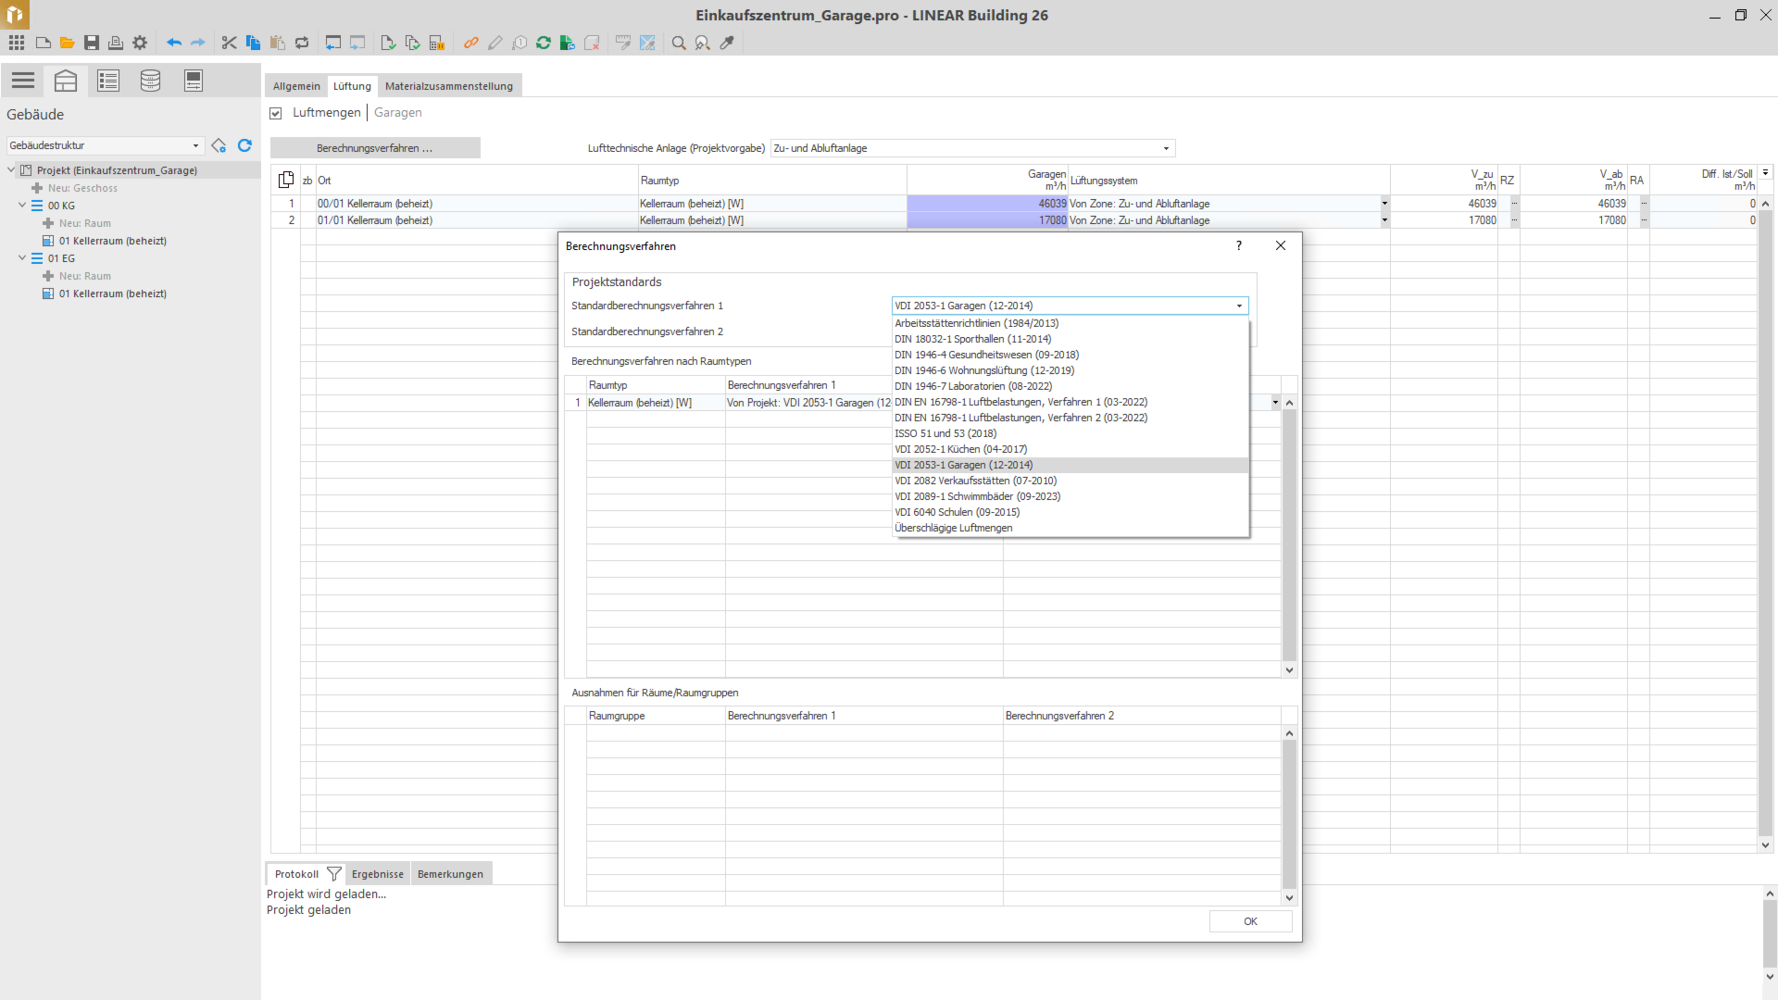The width and height of the screenshot is (1778, 1000).
Task: Open the Gebäudestruktur dropdown
Action: (x=195, y=146)
